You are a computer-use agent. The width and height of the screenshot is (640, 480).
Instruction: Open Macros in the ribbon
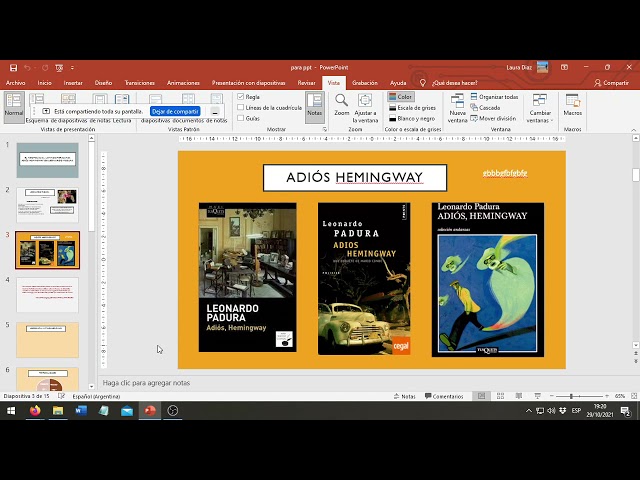click(x=573, y=105)
